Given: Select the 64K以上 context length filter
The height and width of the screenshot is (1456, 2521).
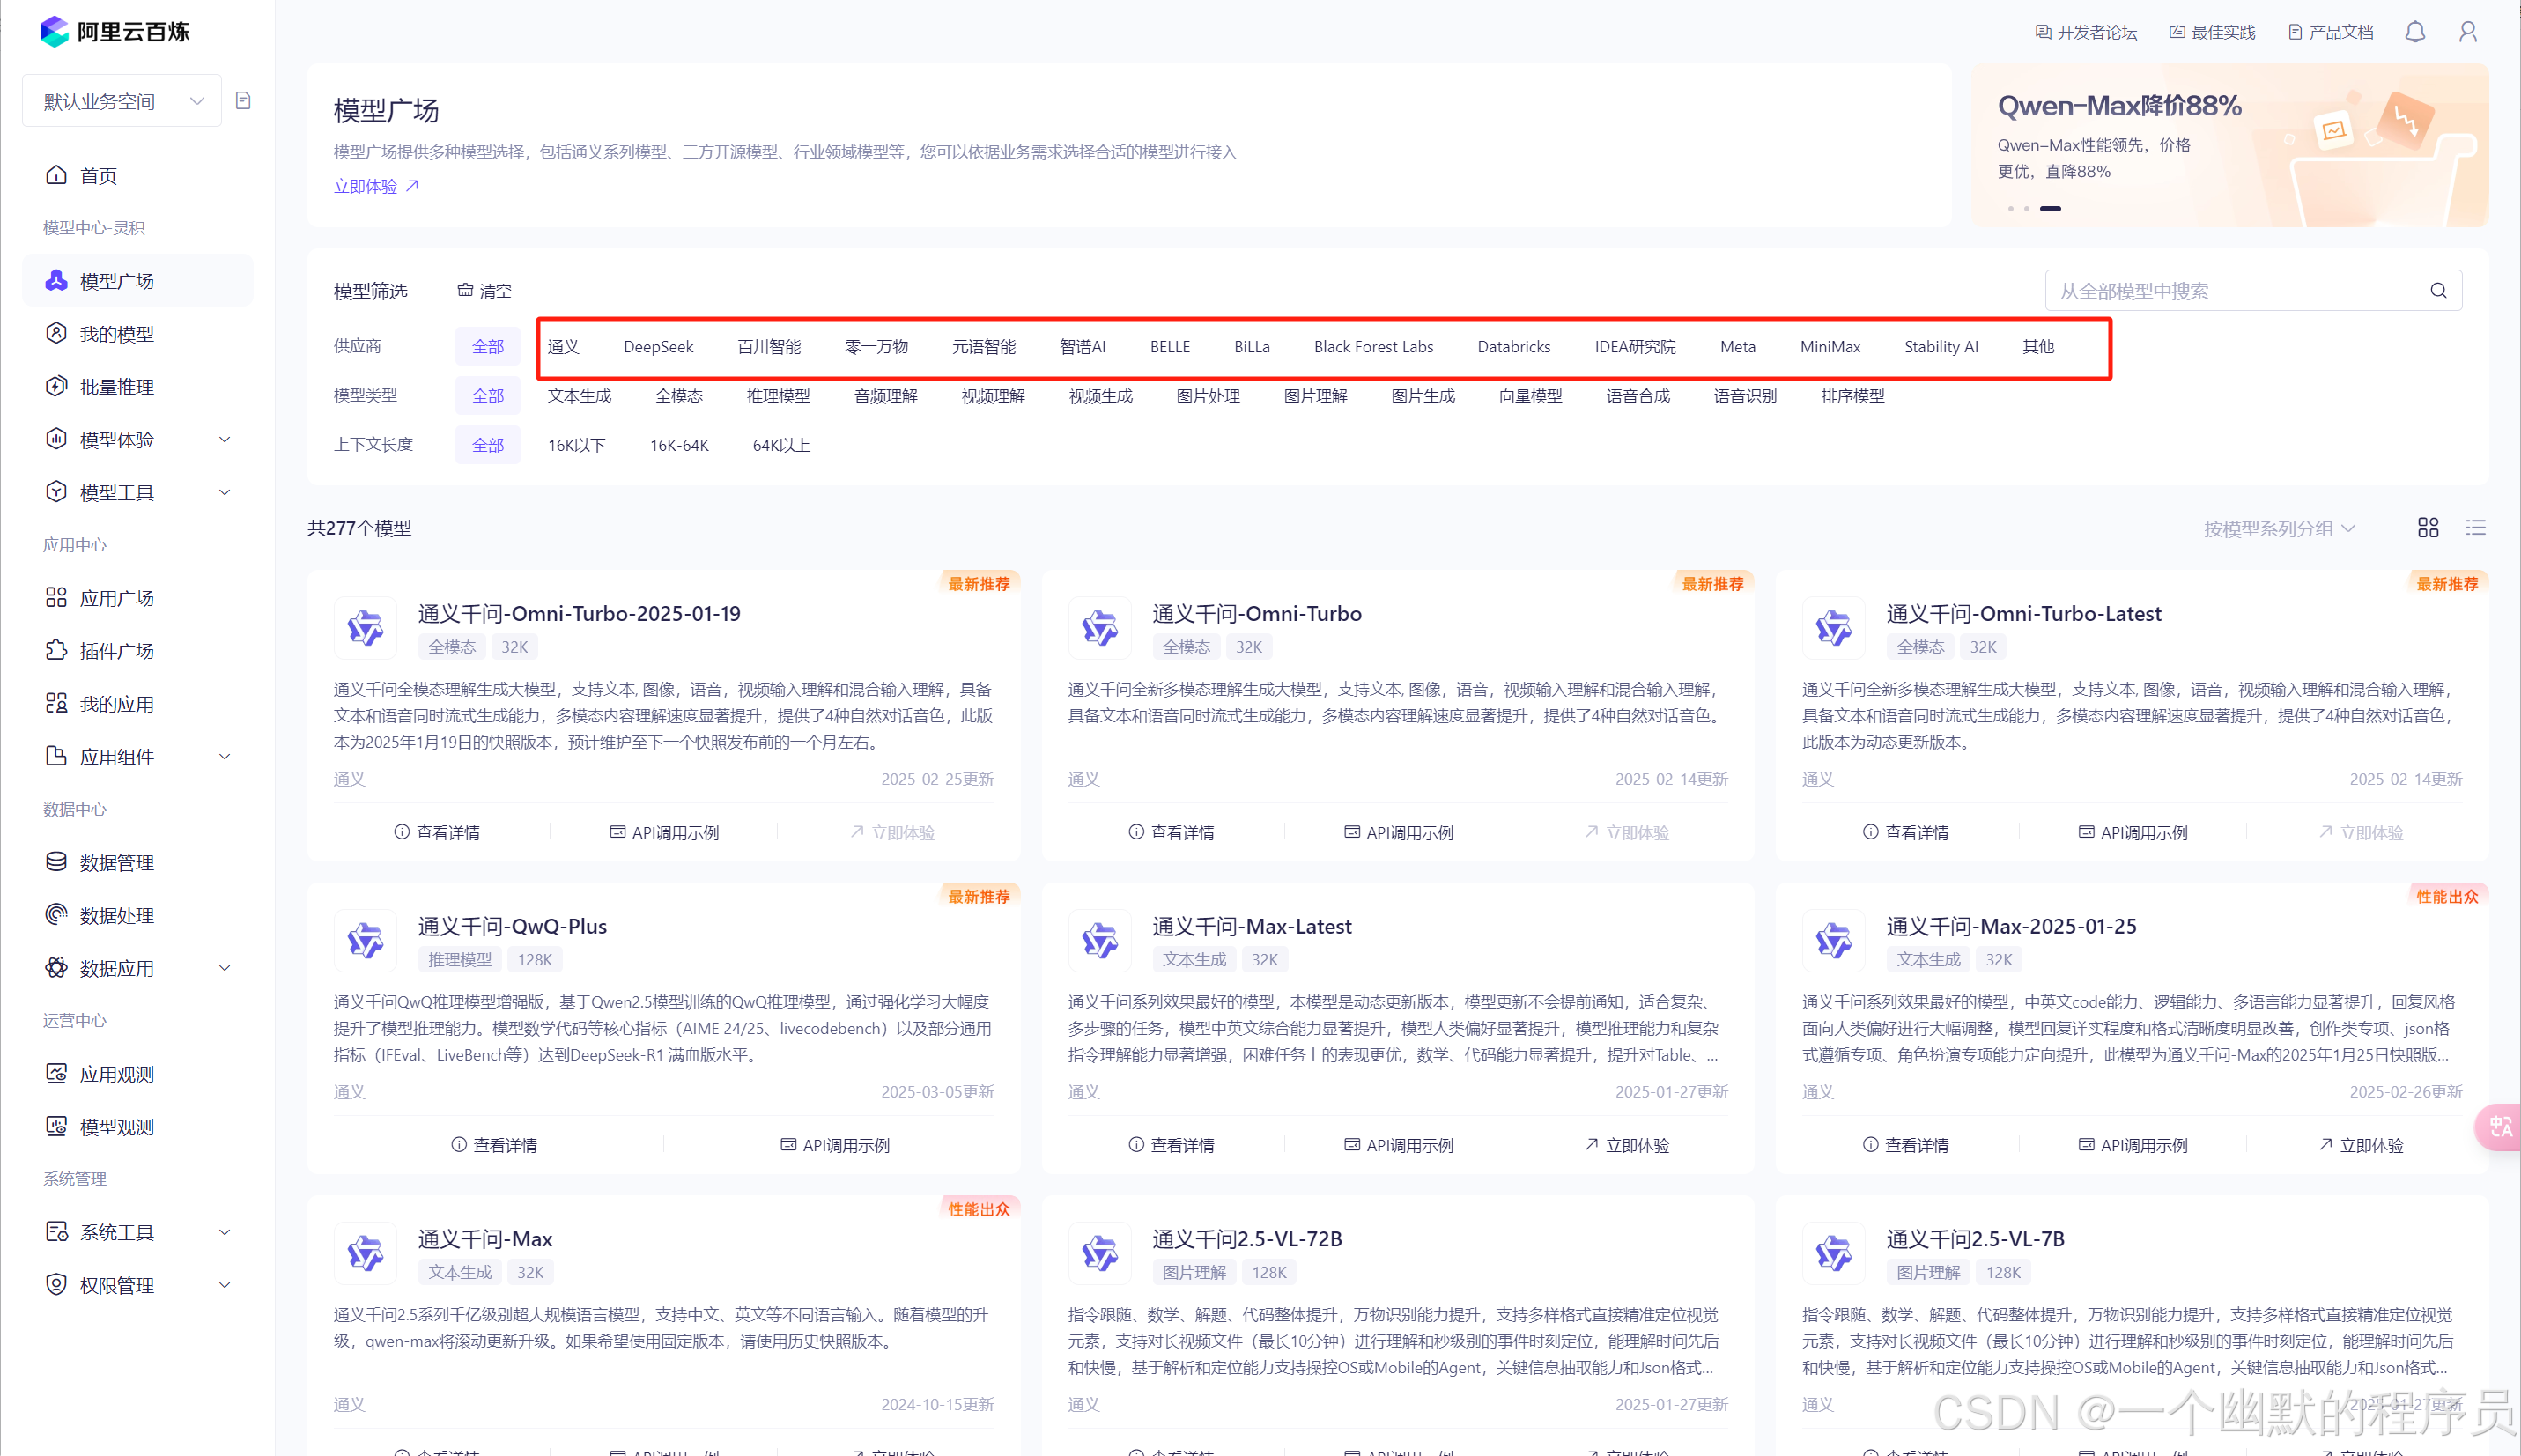Looking at the screenshot, I should 781,445.
